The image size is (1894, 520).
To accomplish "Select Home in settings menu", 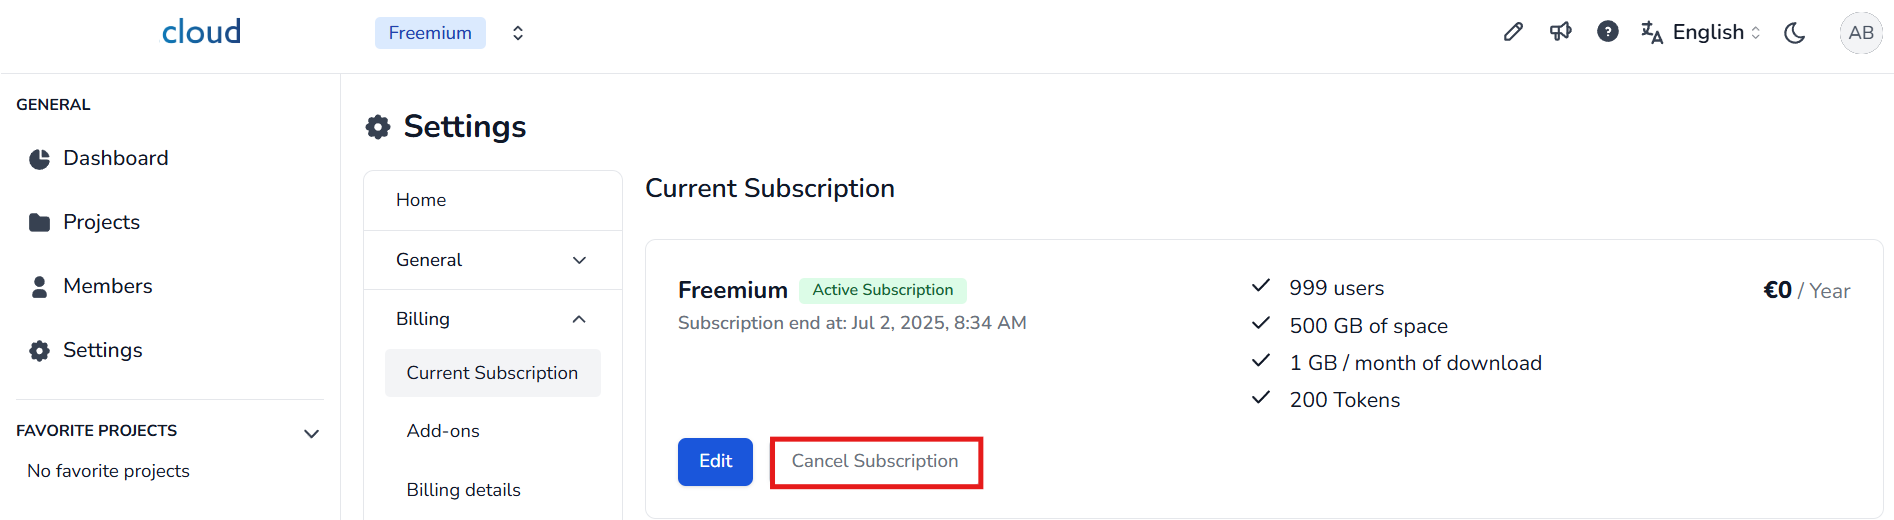I will [x=421, y=200].
